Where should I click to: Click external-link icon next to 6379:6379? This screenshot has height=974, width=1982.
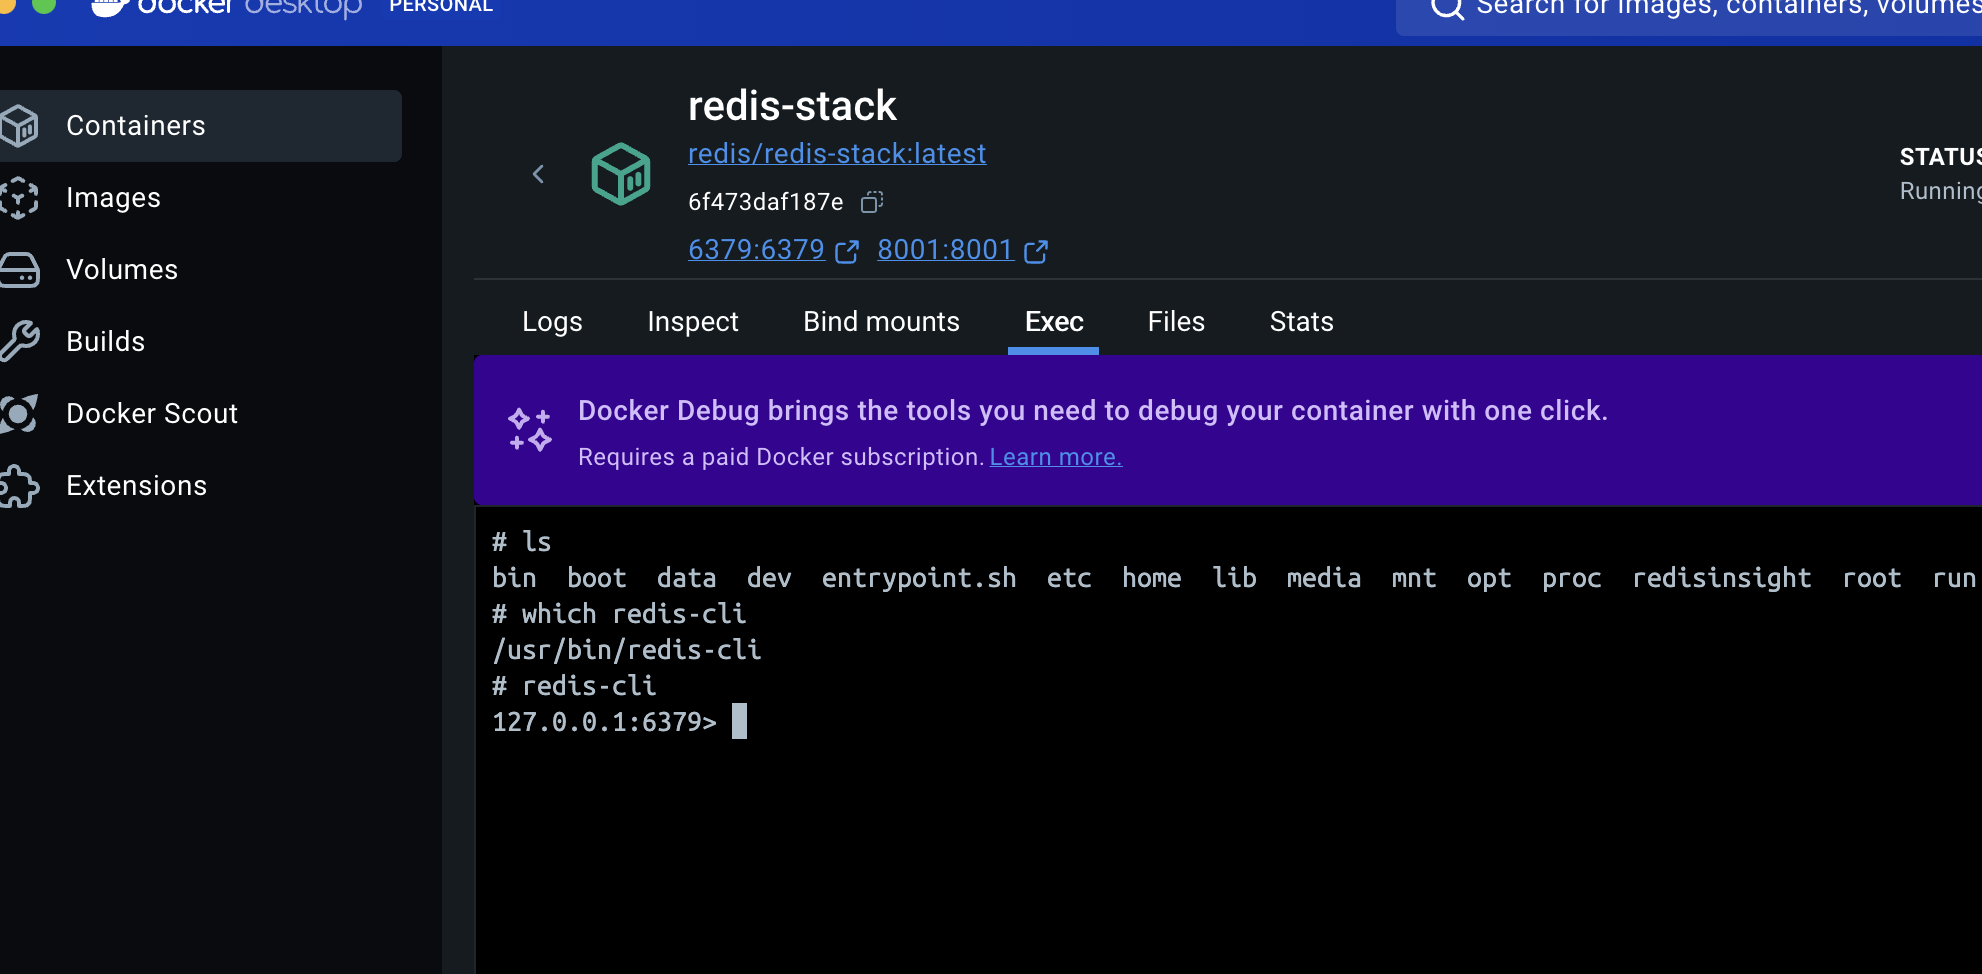(847, 251)
